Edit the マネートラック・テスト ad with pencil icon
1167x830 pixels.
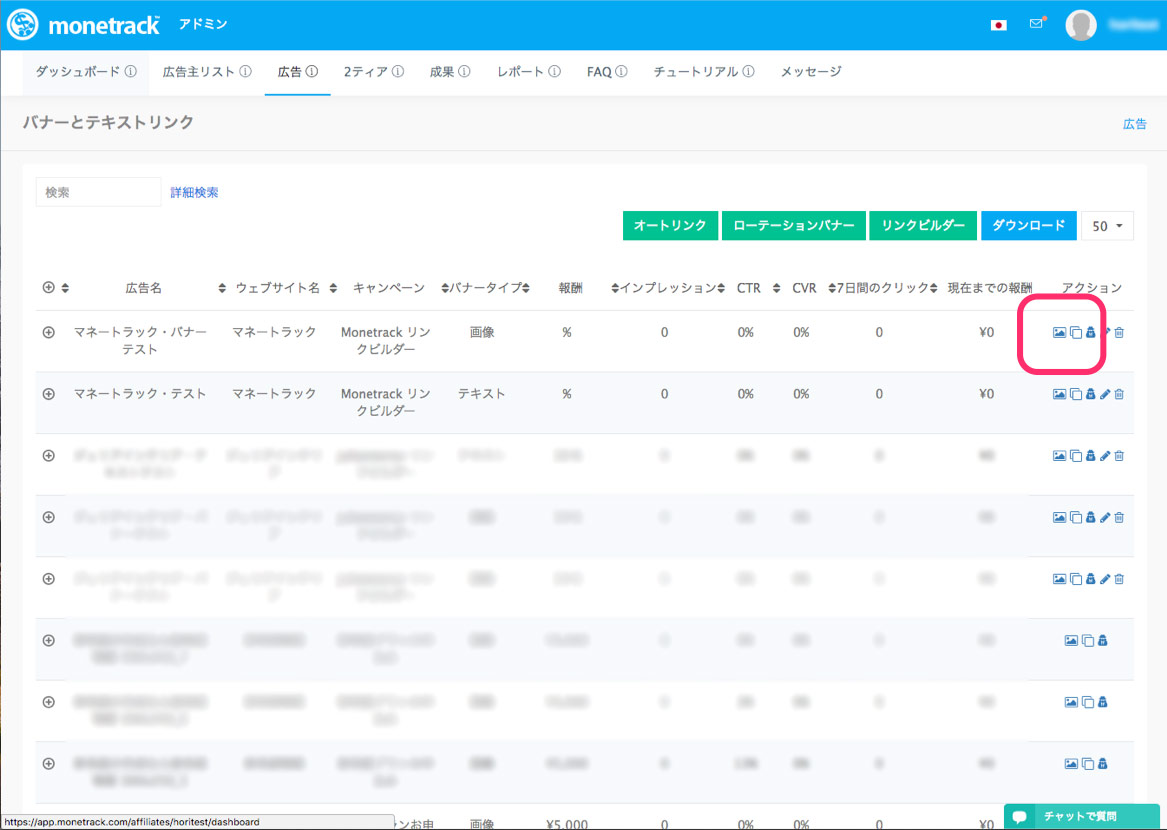pos(1105,395)
